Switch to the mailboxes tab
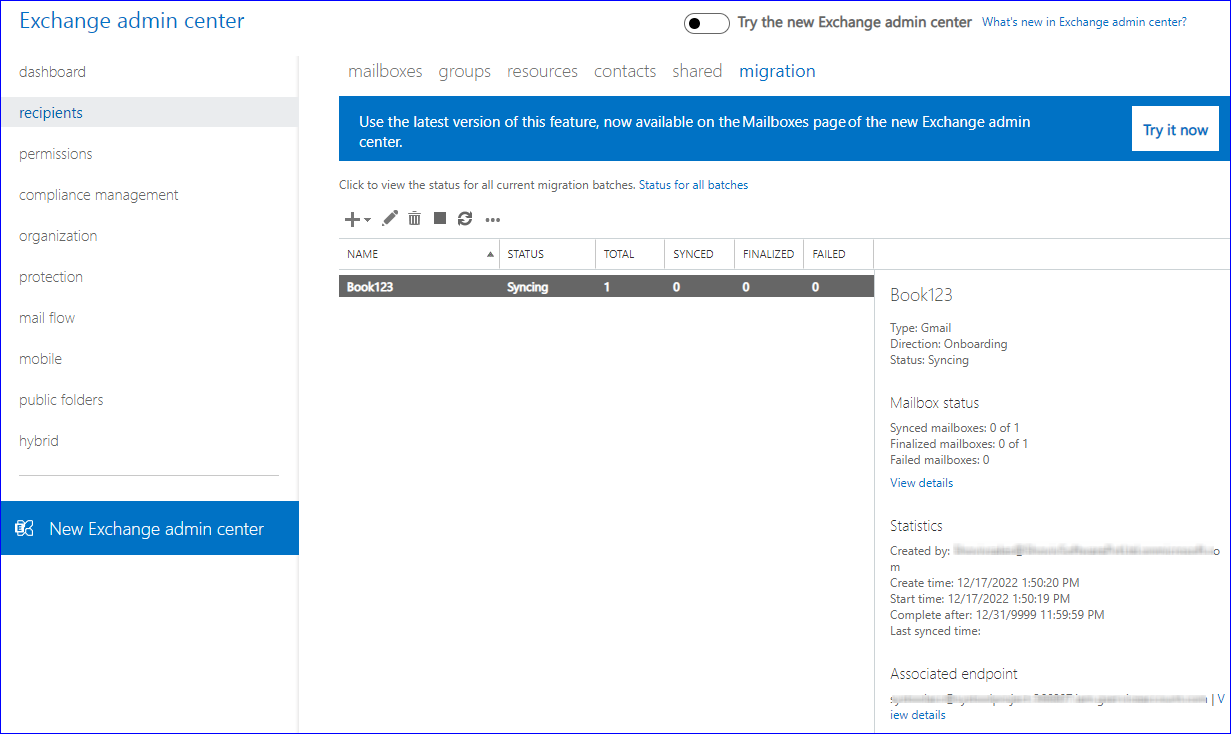1231x734 pixels. click(385, 71)
